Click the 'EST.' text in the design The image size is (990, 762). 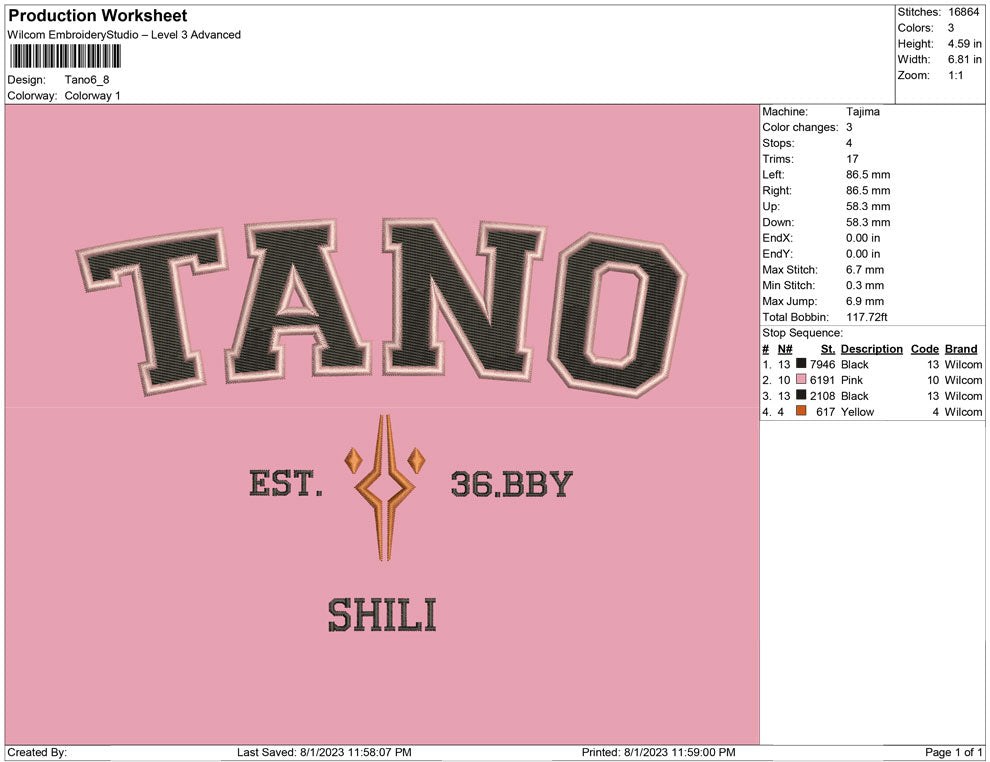[x=286, y=484]
